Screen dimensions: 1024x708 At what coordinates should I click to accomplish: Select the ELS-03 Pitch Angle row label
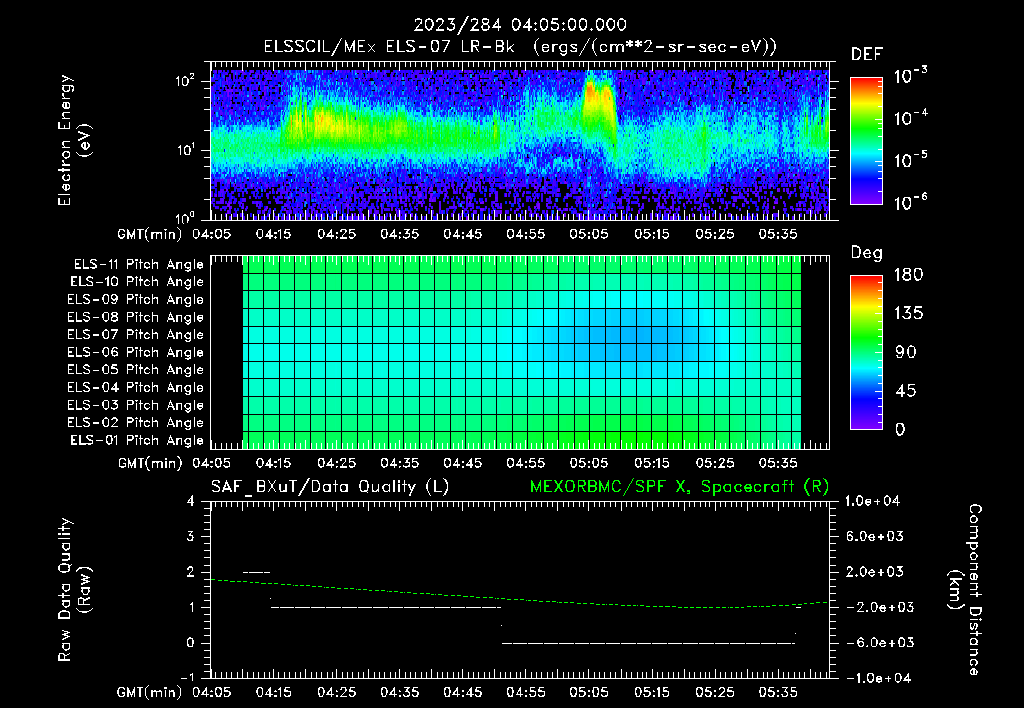click(135, 406)
